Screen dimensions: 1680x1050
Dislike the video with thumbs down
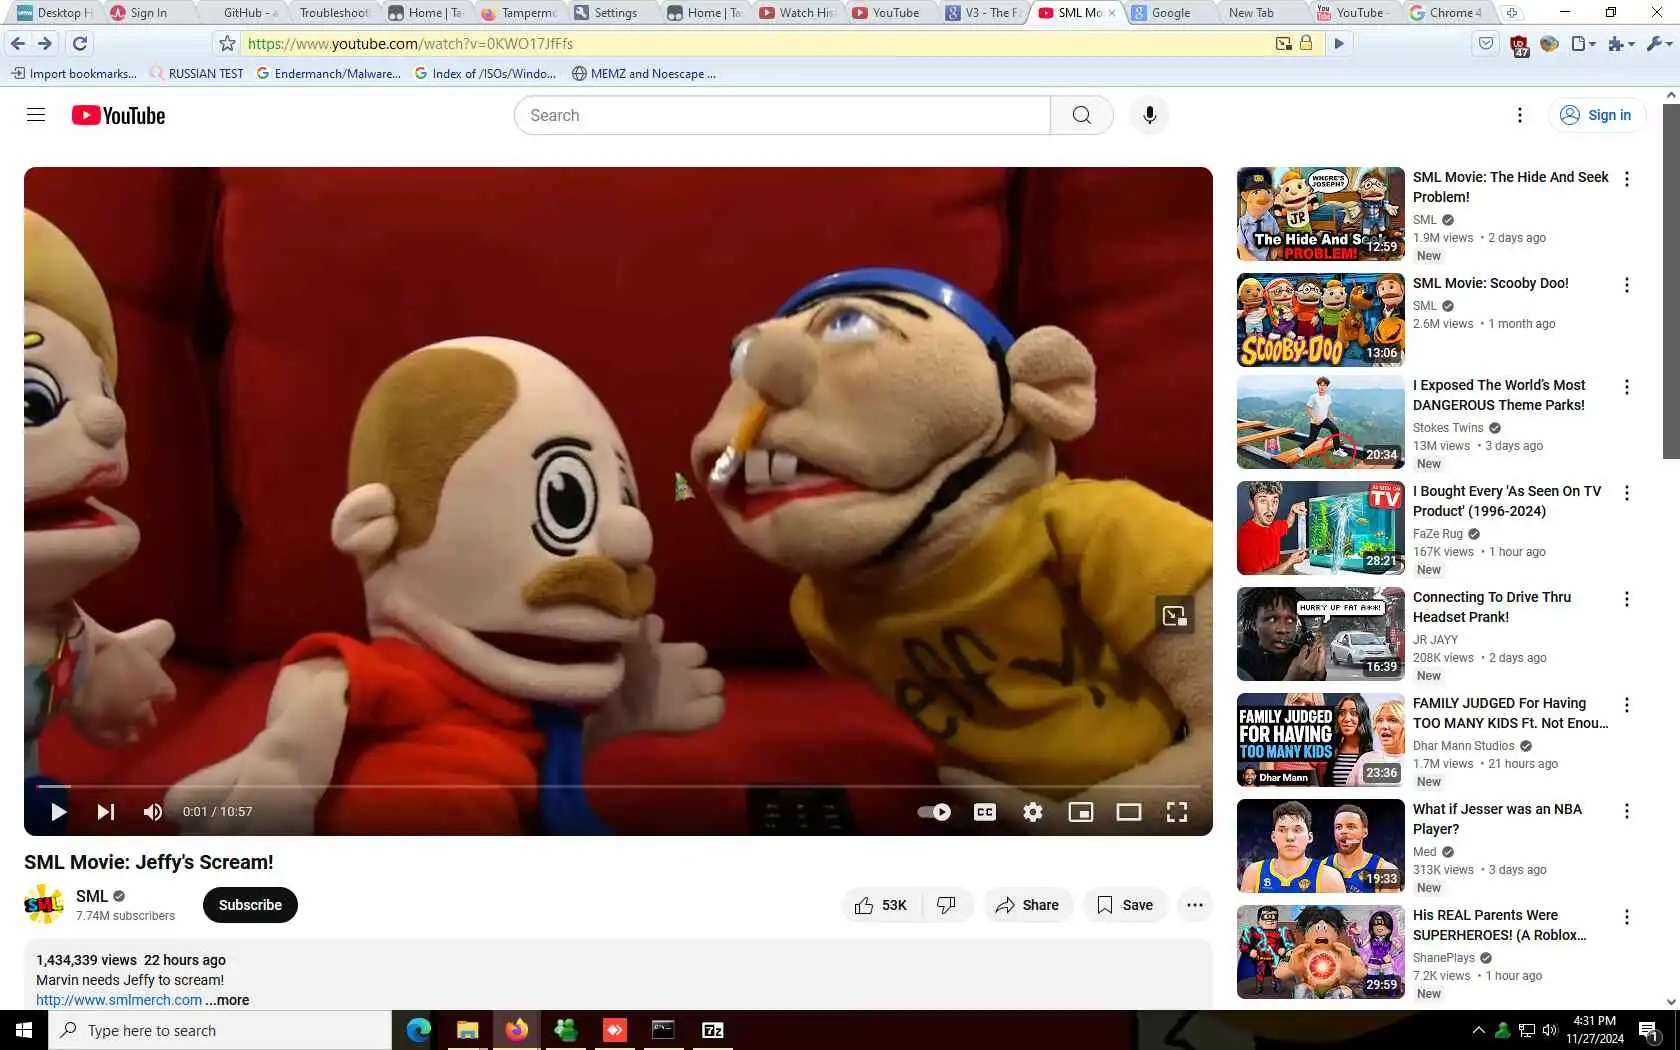point(946,905)
